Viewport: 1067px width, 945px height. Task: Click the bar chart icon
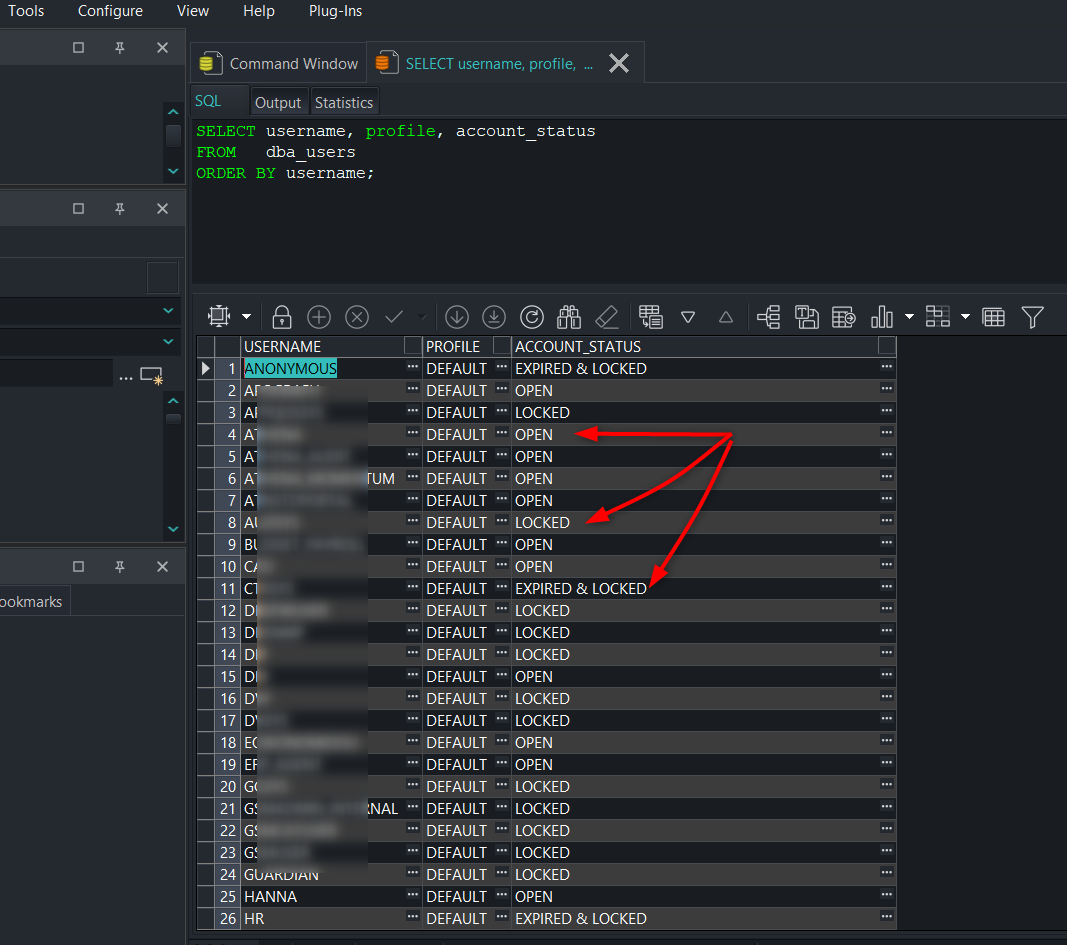[x=881, y=317]
